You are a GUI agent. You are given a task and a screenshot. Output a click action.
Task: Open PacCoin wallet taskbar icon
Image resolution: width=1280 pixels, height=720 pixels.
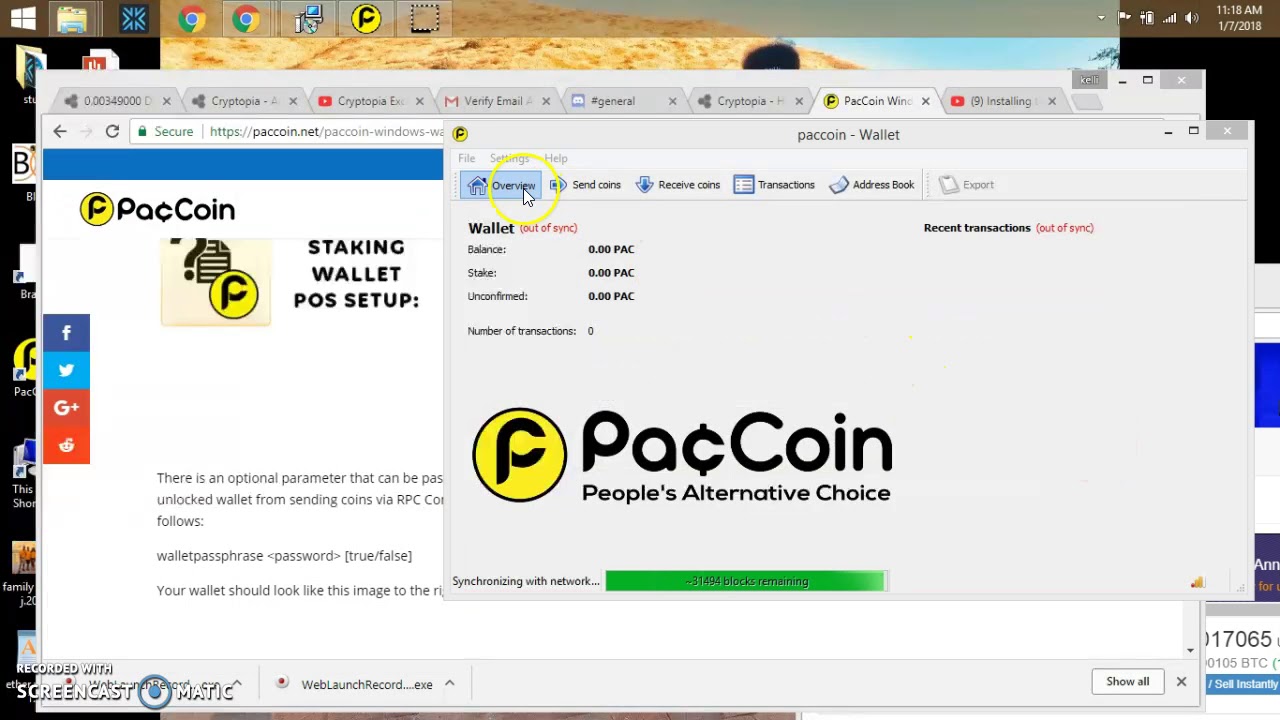(366, 18)
